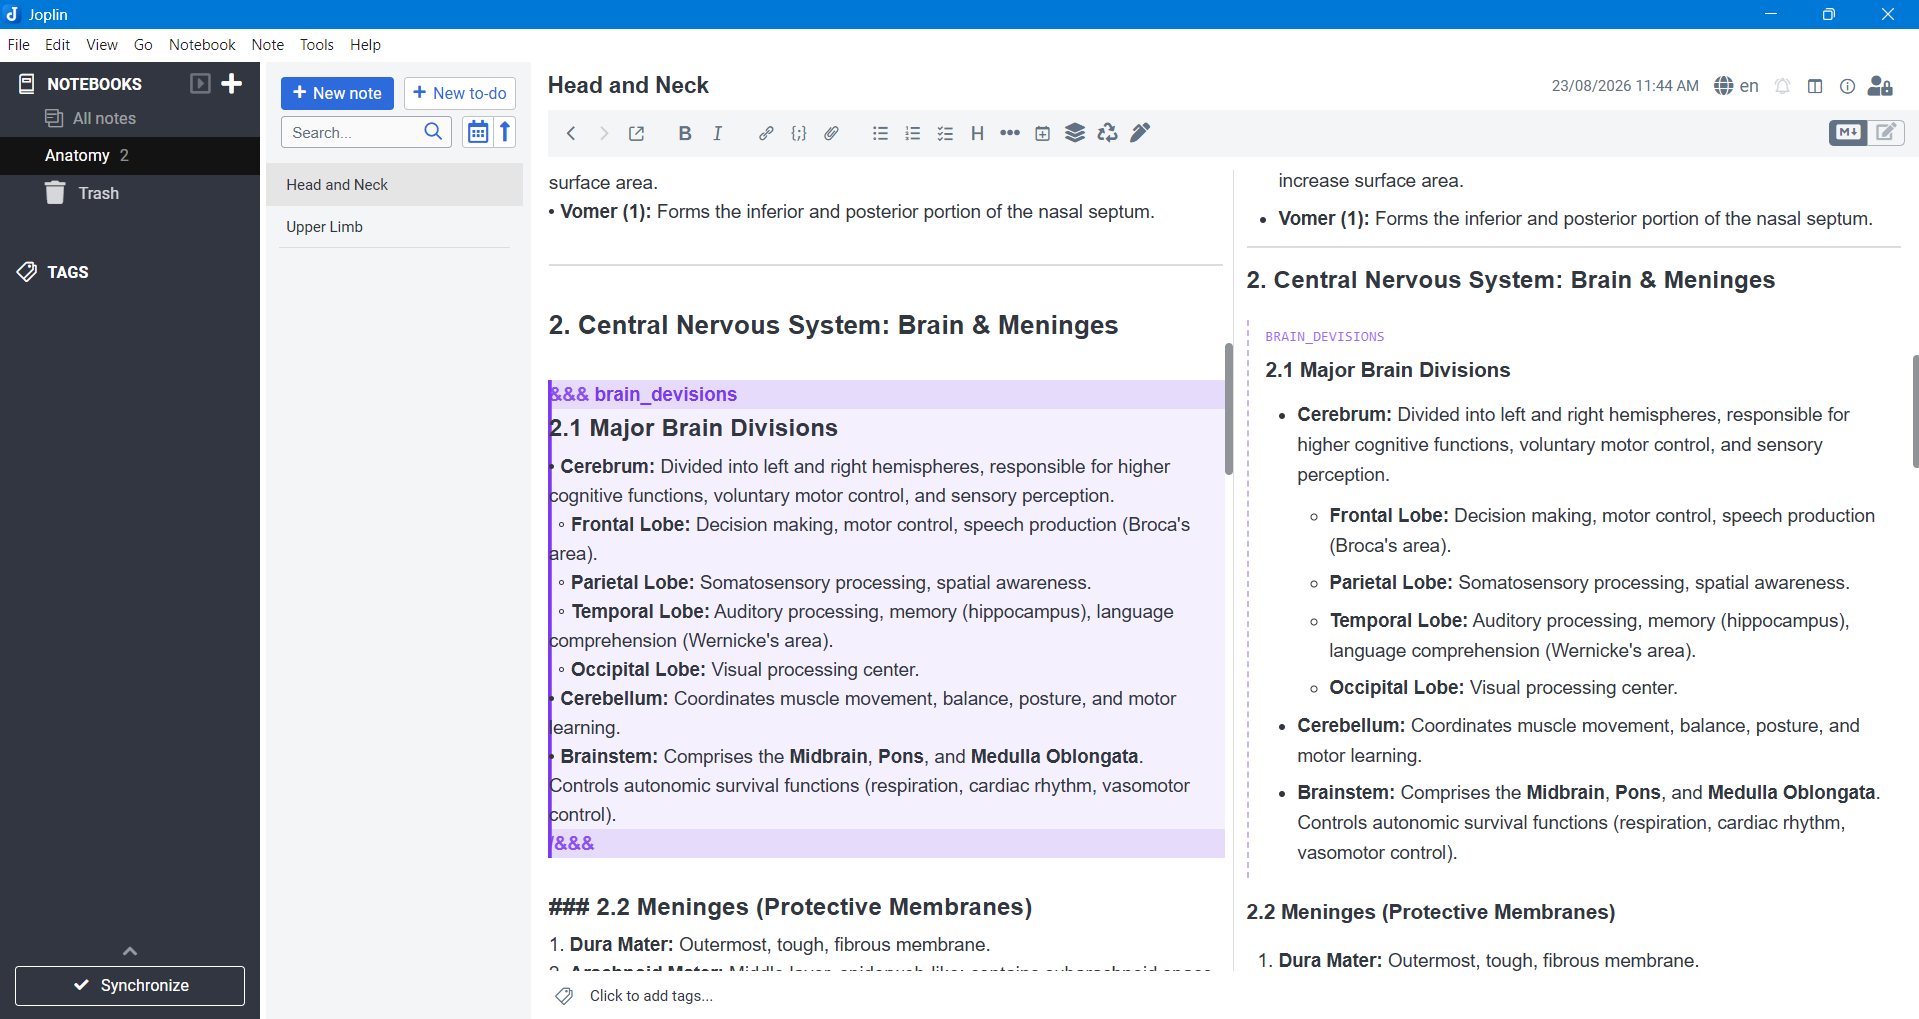The height and width of the screenshot is (1019, 1919).
Task: Click the Synchronize button
Action: point(130,985)
